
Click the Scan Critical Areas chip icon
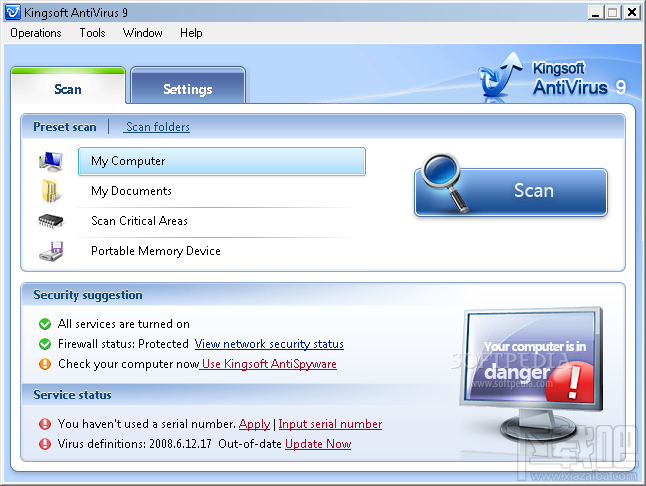pos(51,221)
